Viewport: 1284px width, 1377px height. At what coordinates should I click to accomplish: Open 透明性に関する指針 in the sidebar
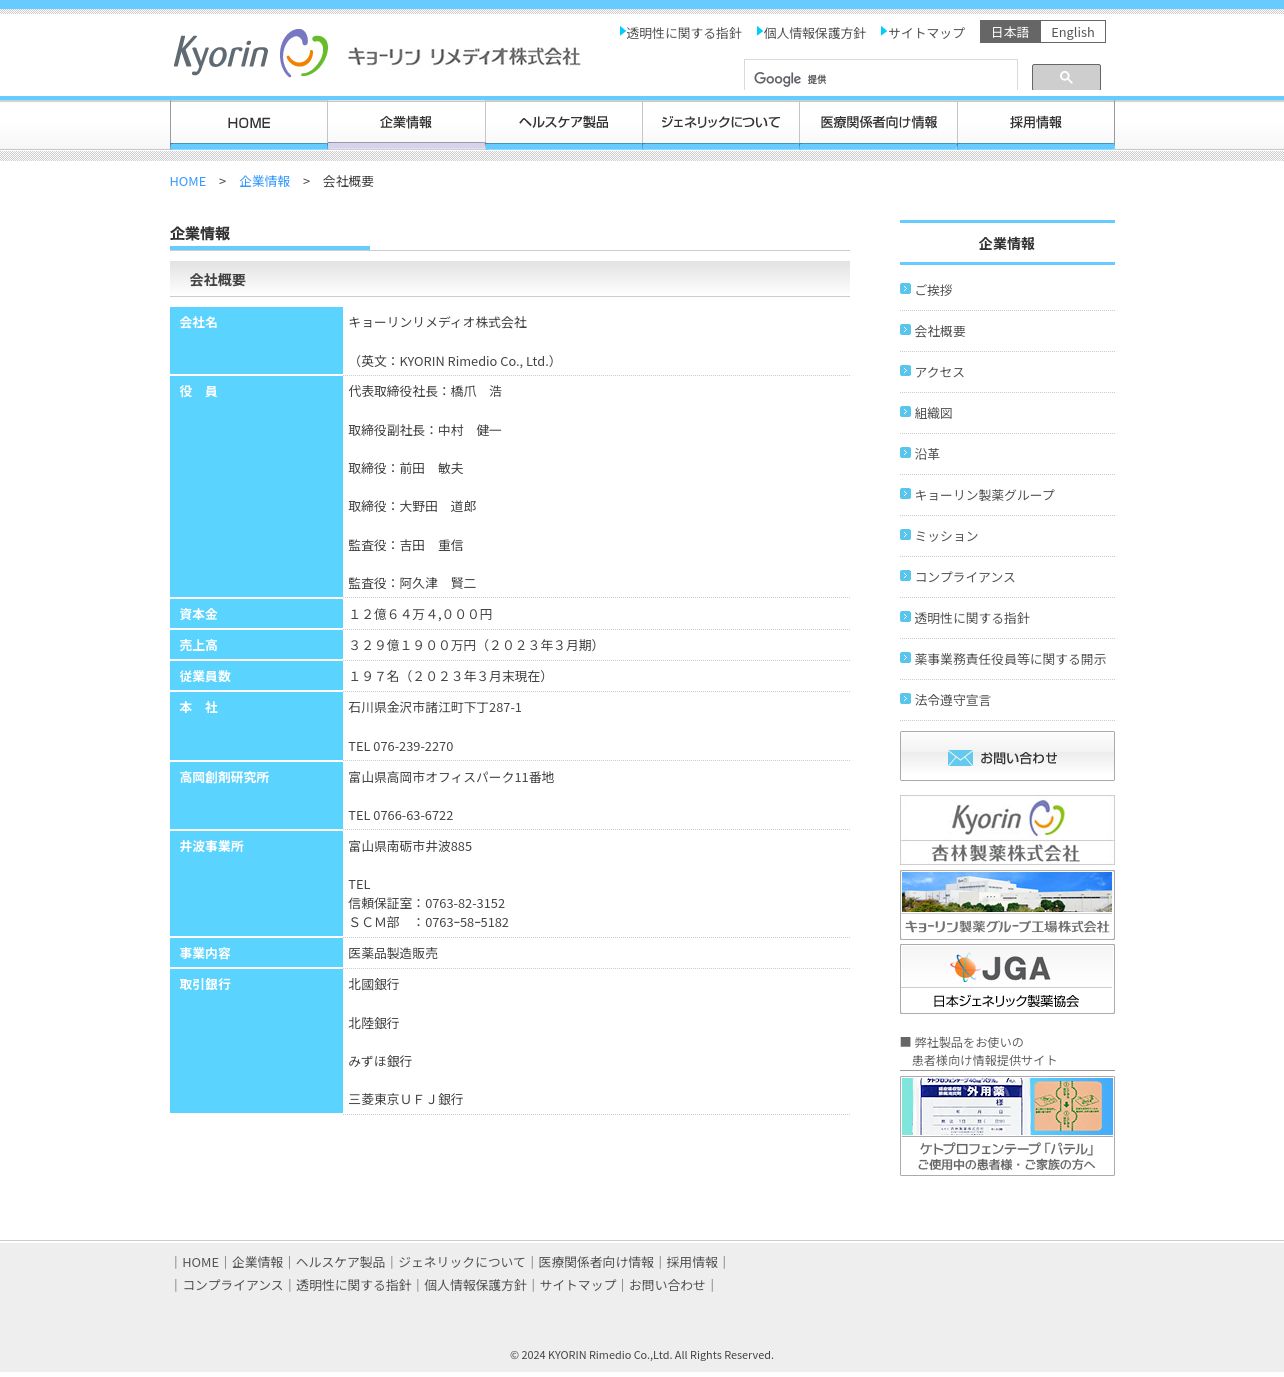pos(972,618)
